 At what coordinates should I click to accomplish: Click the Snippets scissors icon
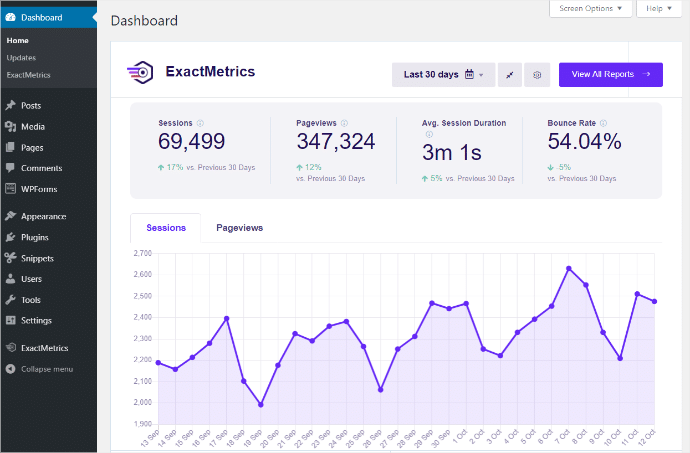[x=11, y=258]
